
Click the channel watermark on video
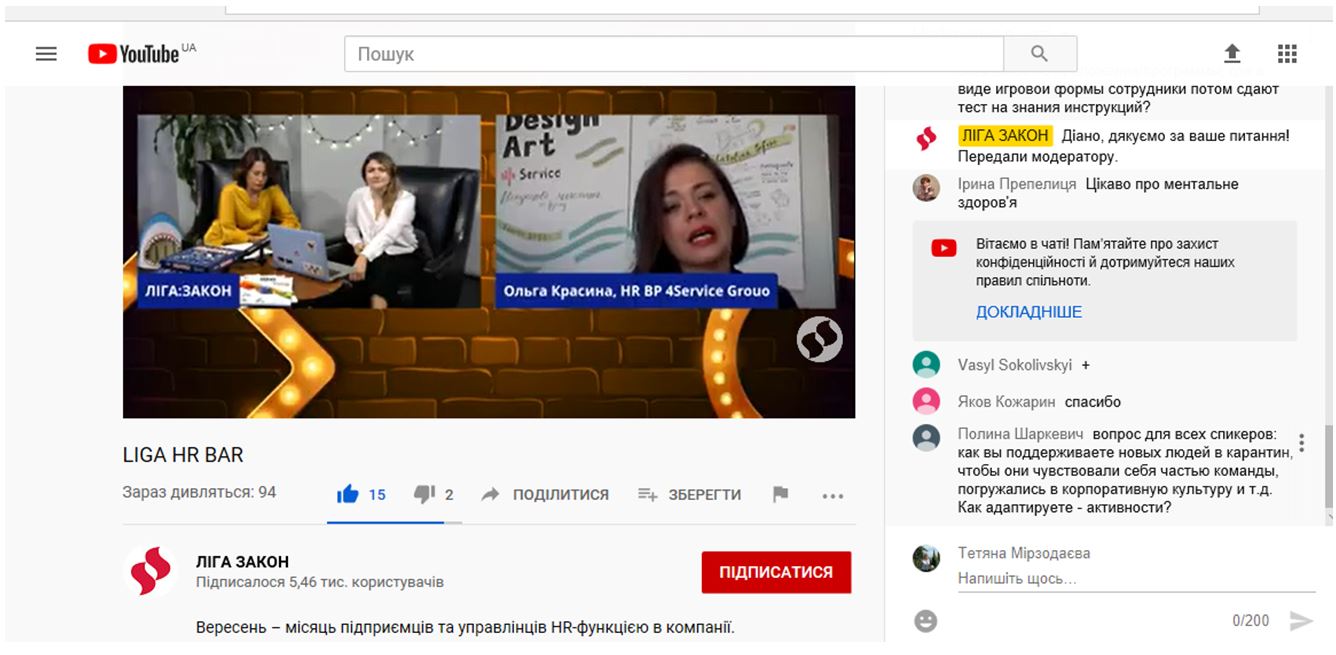(819, 339)
